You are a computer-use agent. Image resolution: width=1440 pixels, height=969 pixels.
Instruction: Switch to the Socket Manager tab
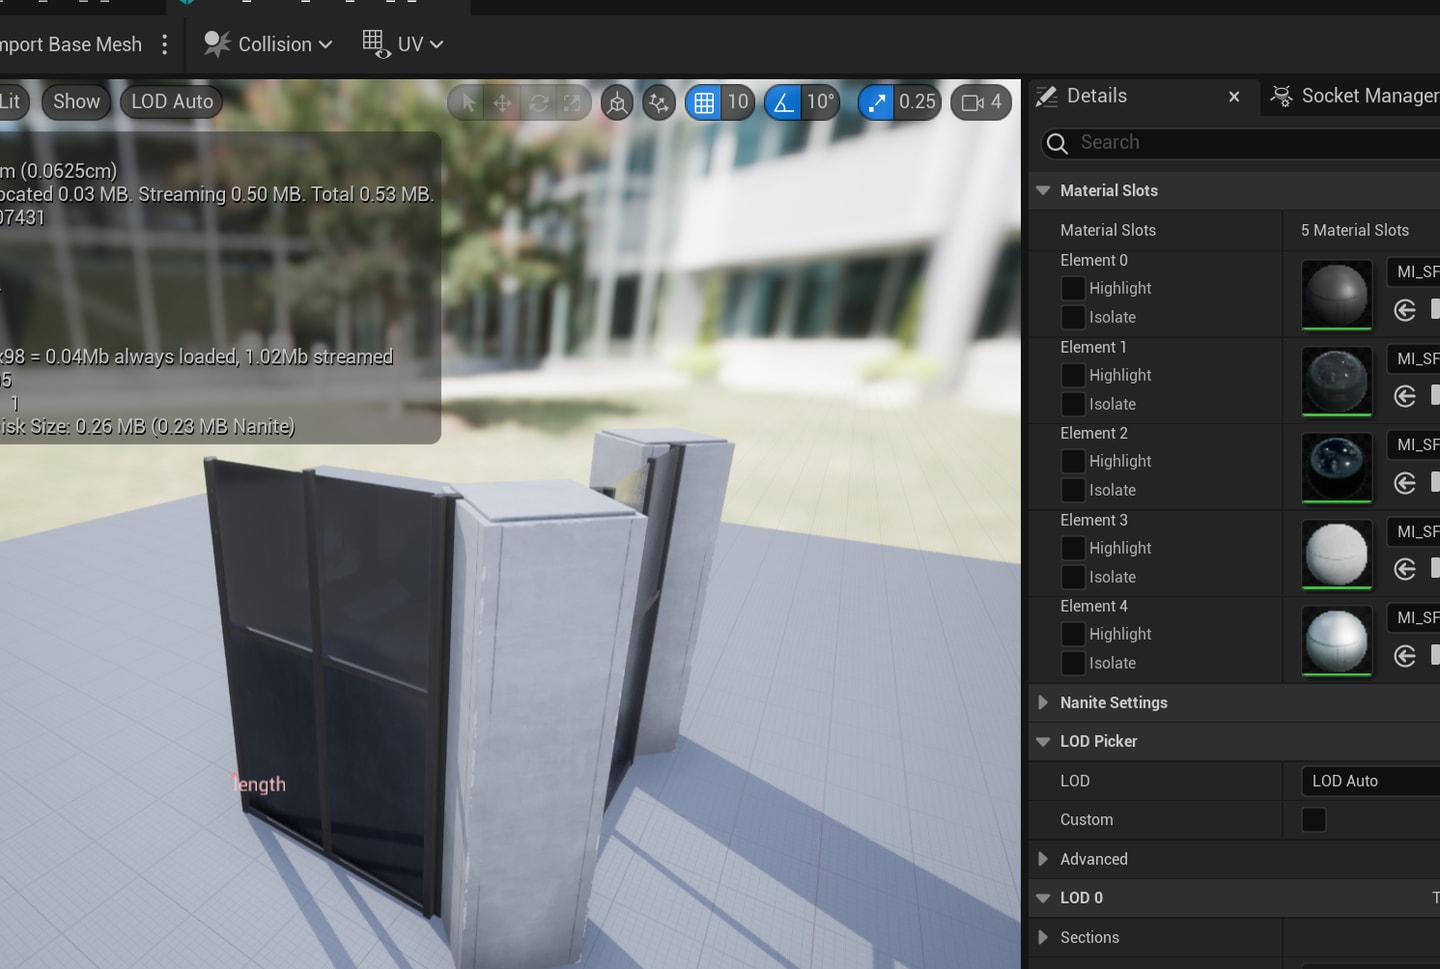pos(1355,96)
